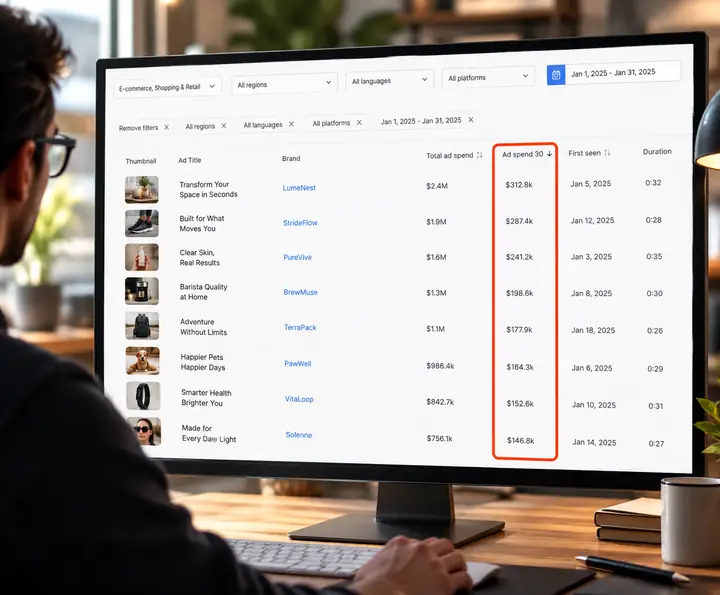
Task: Clear the Jan 1 - Jan 31 date chip
Action: click(471, 120)
